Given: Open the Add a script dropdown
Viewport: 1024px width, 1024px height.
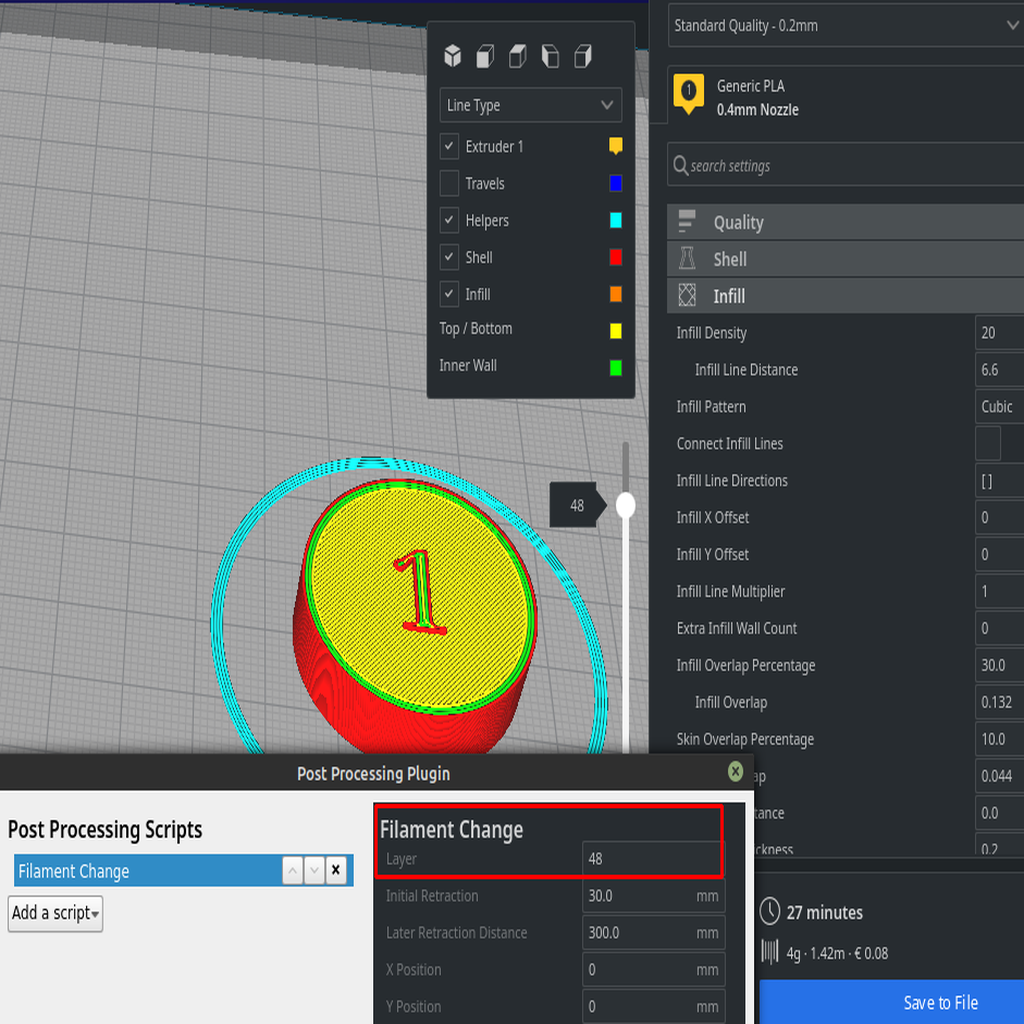Looking at the screenshot, I should 56,913.
